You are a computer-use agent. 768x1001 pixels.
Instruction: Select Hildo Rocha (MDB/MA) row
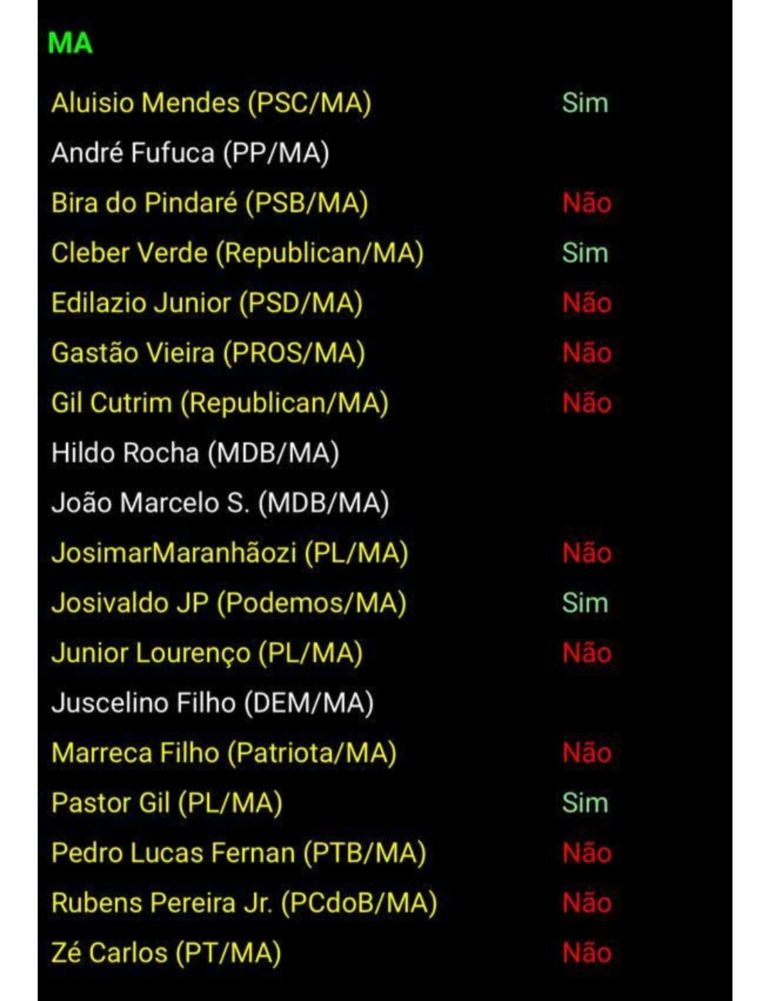point(195,453)
